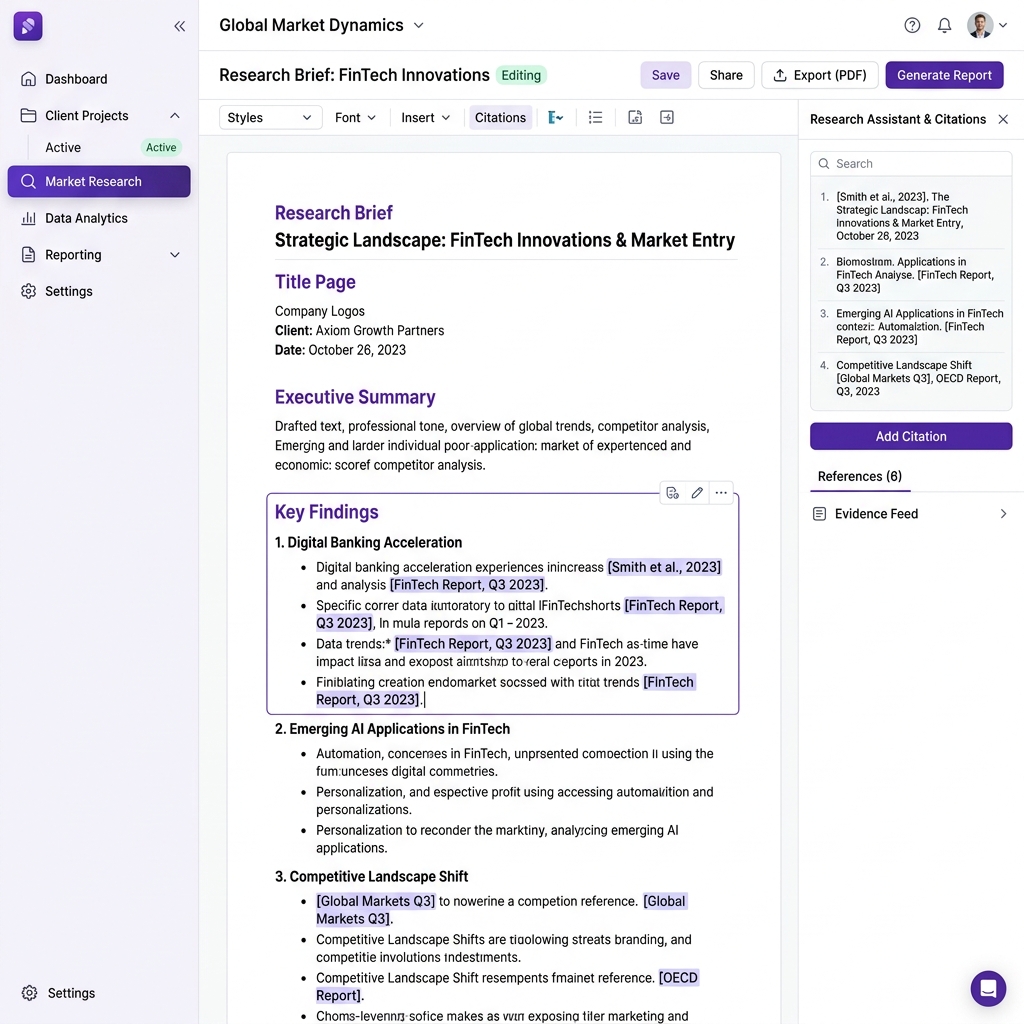Click the Executive Summary heading

355,397
